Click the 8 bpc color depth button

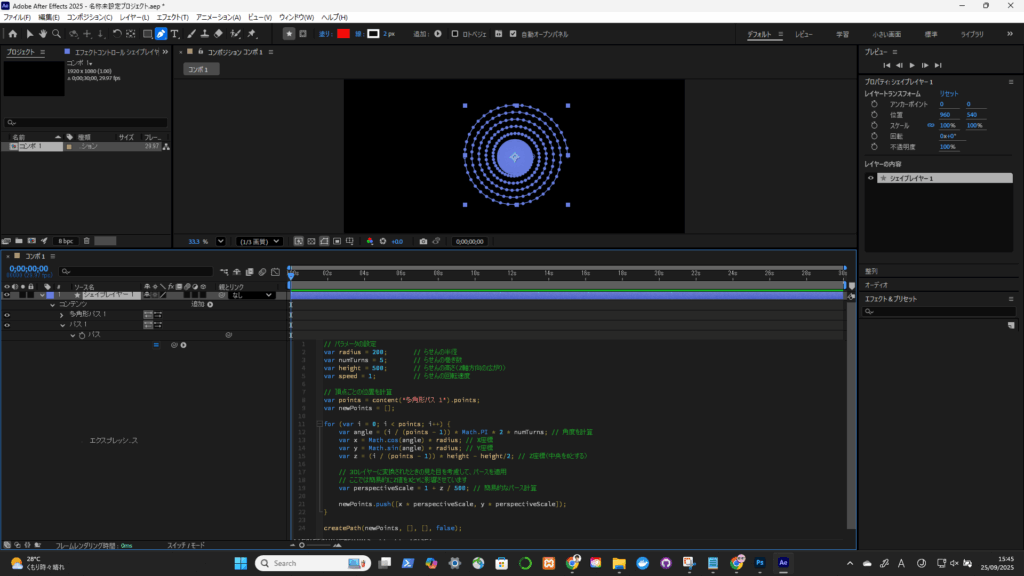[x=66, y=241]
